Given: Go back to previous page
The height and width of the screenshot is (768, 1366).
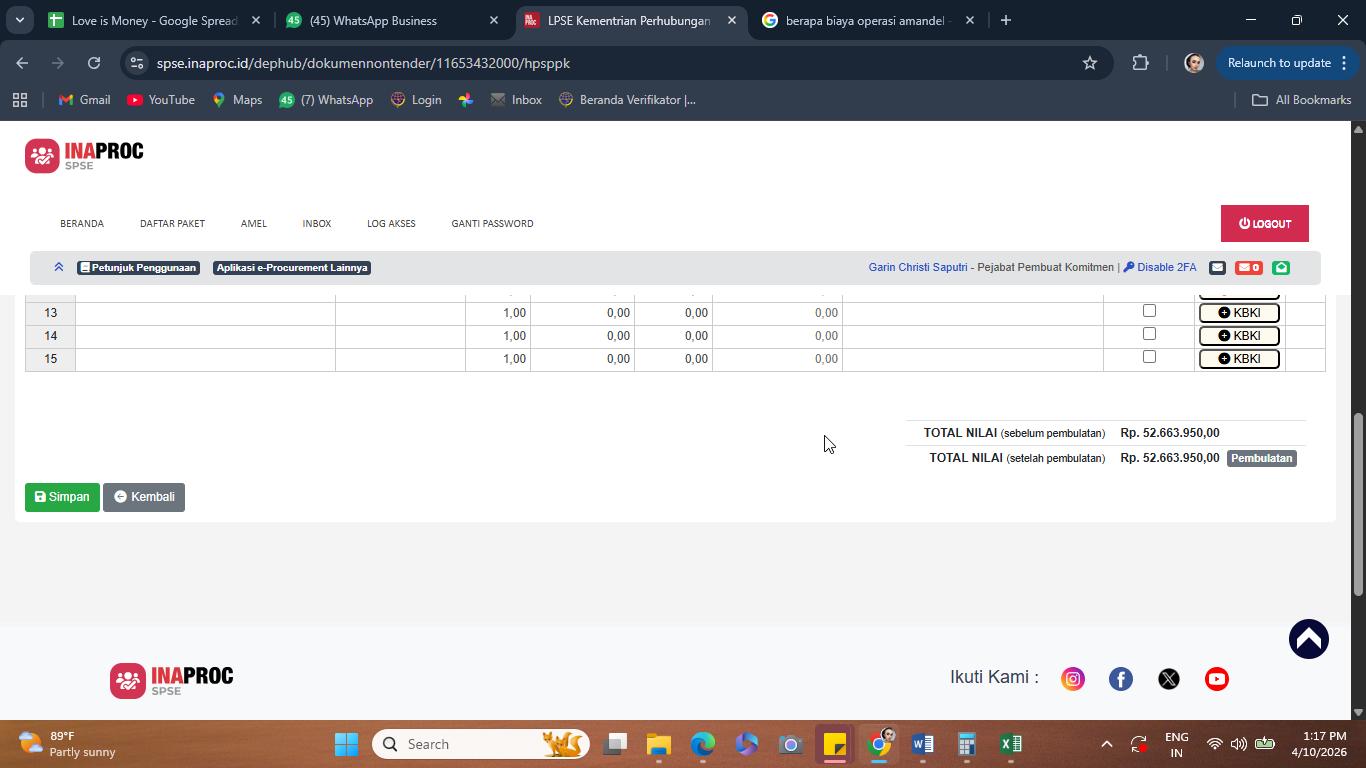Looking at the screenshot, I should [22, 63].
